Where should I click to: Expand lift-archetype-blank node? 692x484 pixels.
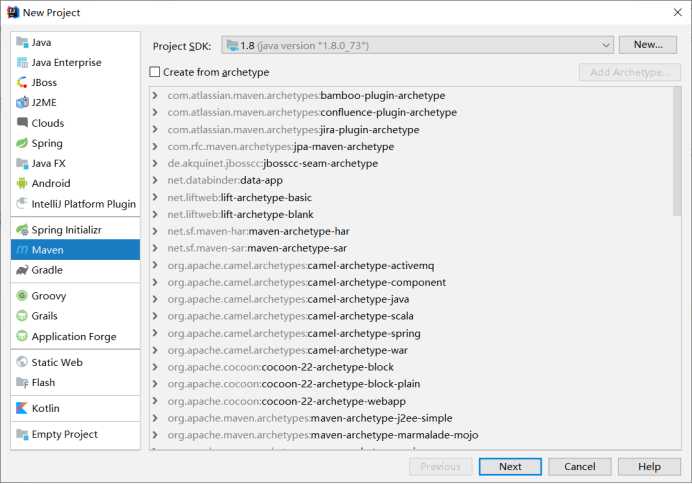pos(155,214)
